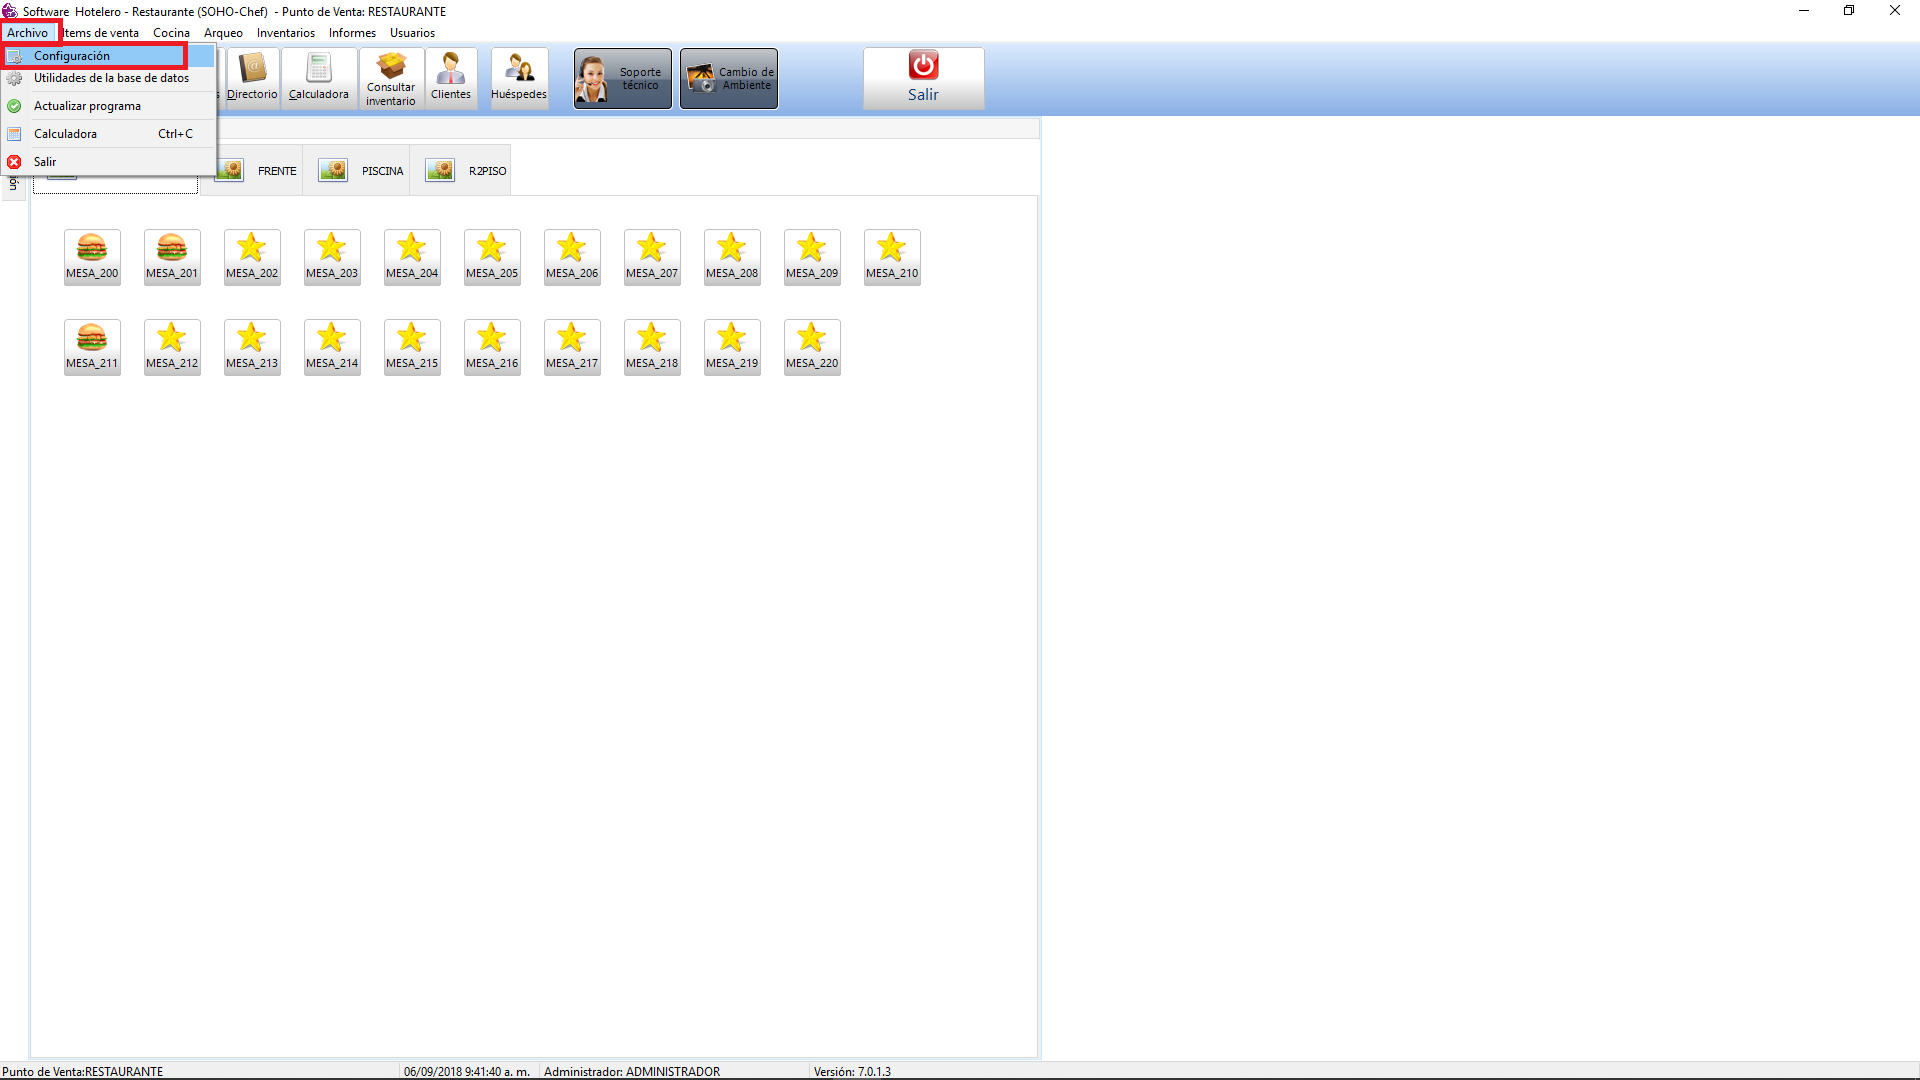Open the Soporte técnico button
Screen dimensions: 1920x1080
(622, 79)
